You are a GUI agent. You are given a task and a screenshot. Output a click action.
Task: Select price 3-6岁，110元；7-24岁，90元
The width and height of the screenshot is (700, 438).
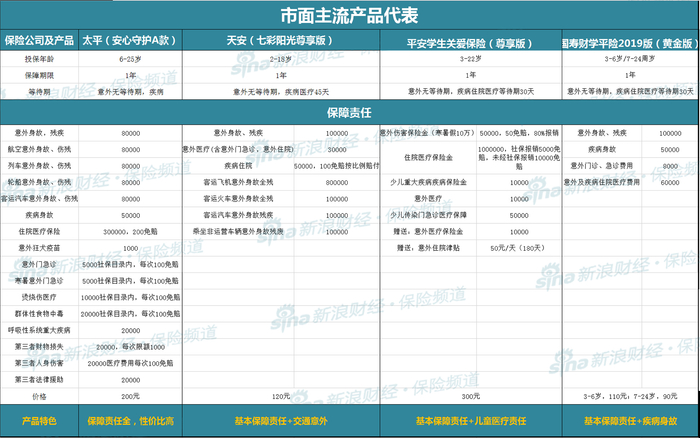tap(630, 396)
